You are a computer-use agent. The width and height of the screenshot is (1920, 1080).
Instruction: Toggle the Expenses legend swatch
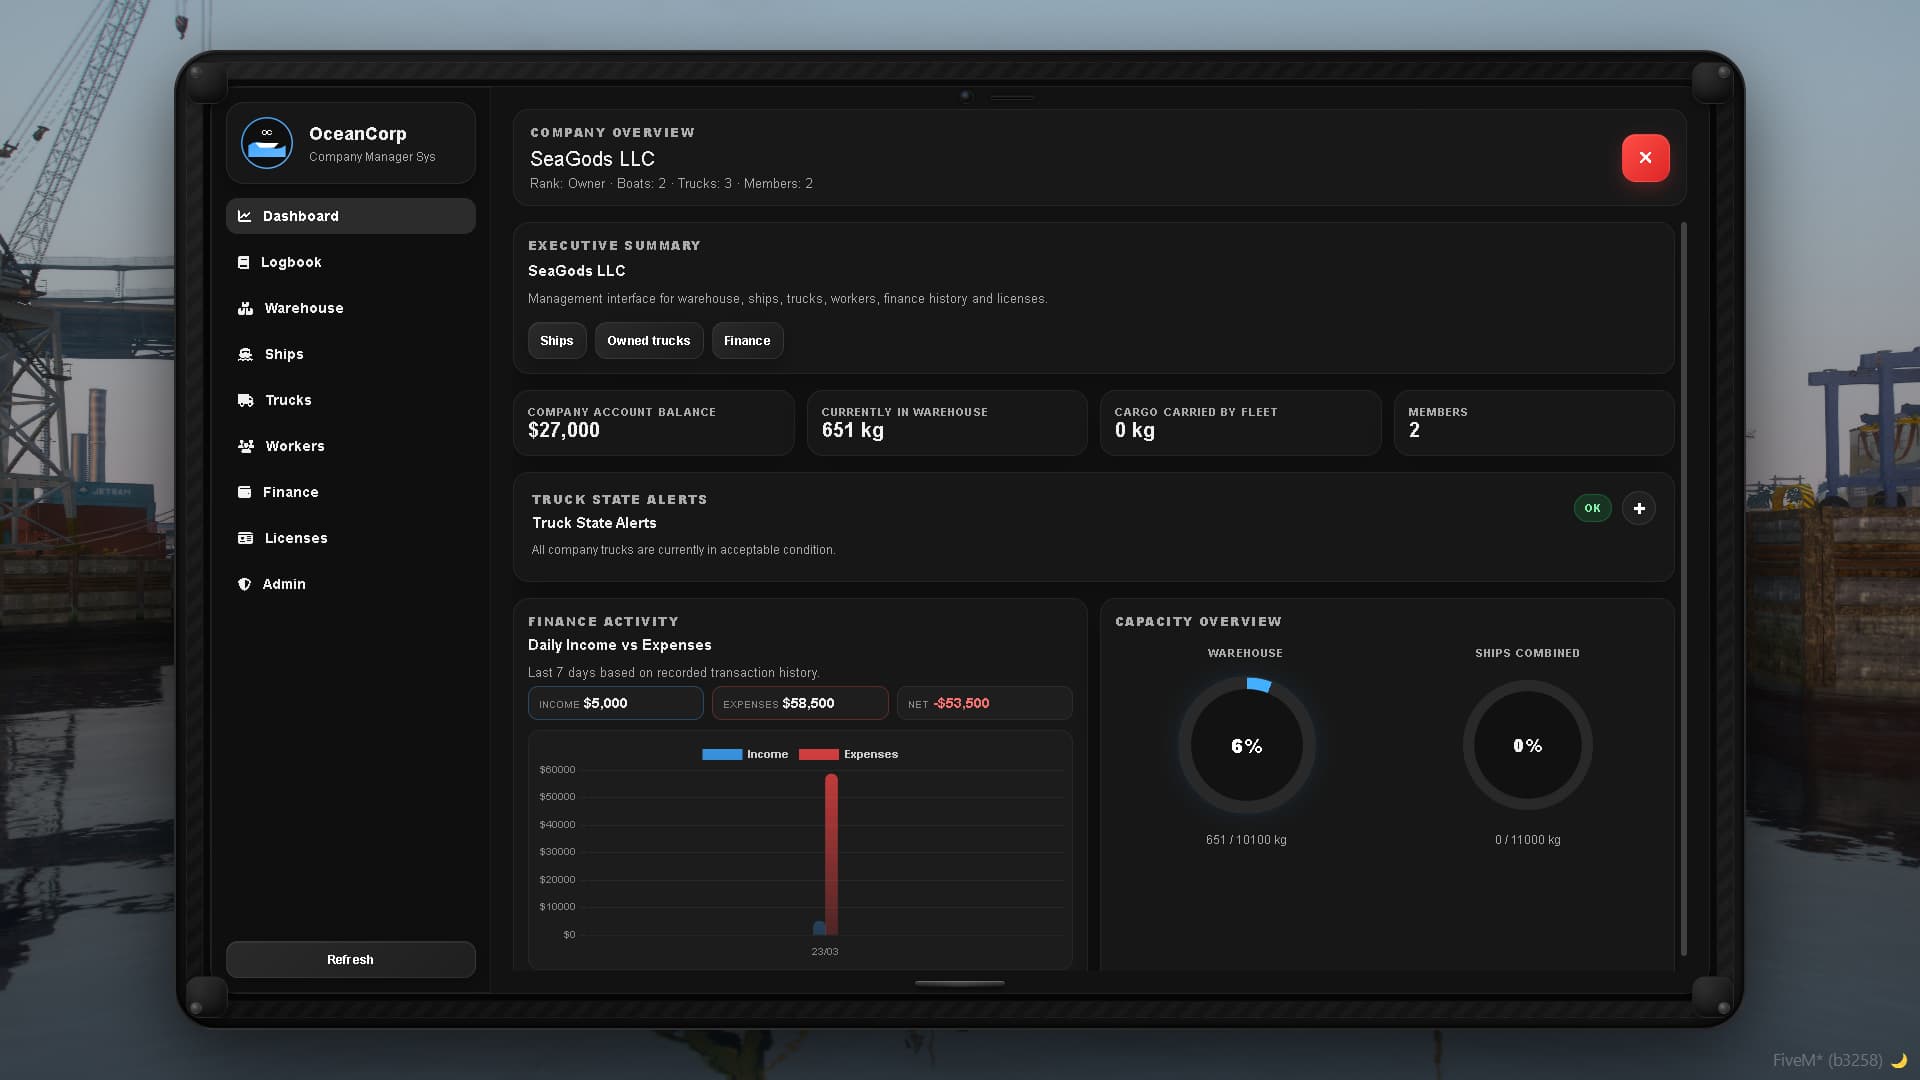click(x=818, y=755)
